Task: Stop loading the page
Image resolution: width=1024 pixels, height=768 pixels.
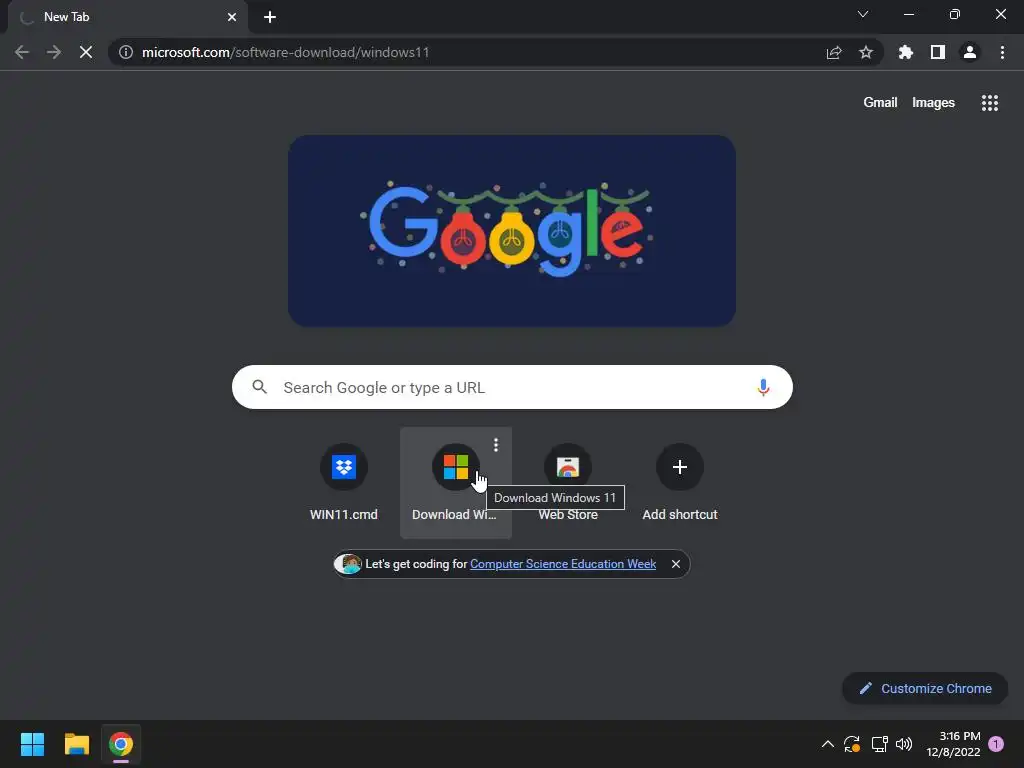Action: click(x=86, y=52)
